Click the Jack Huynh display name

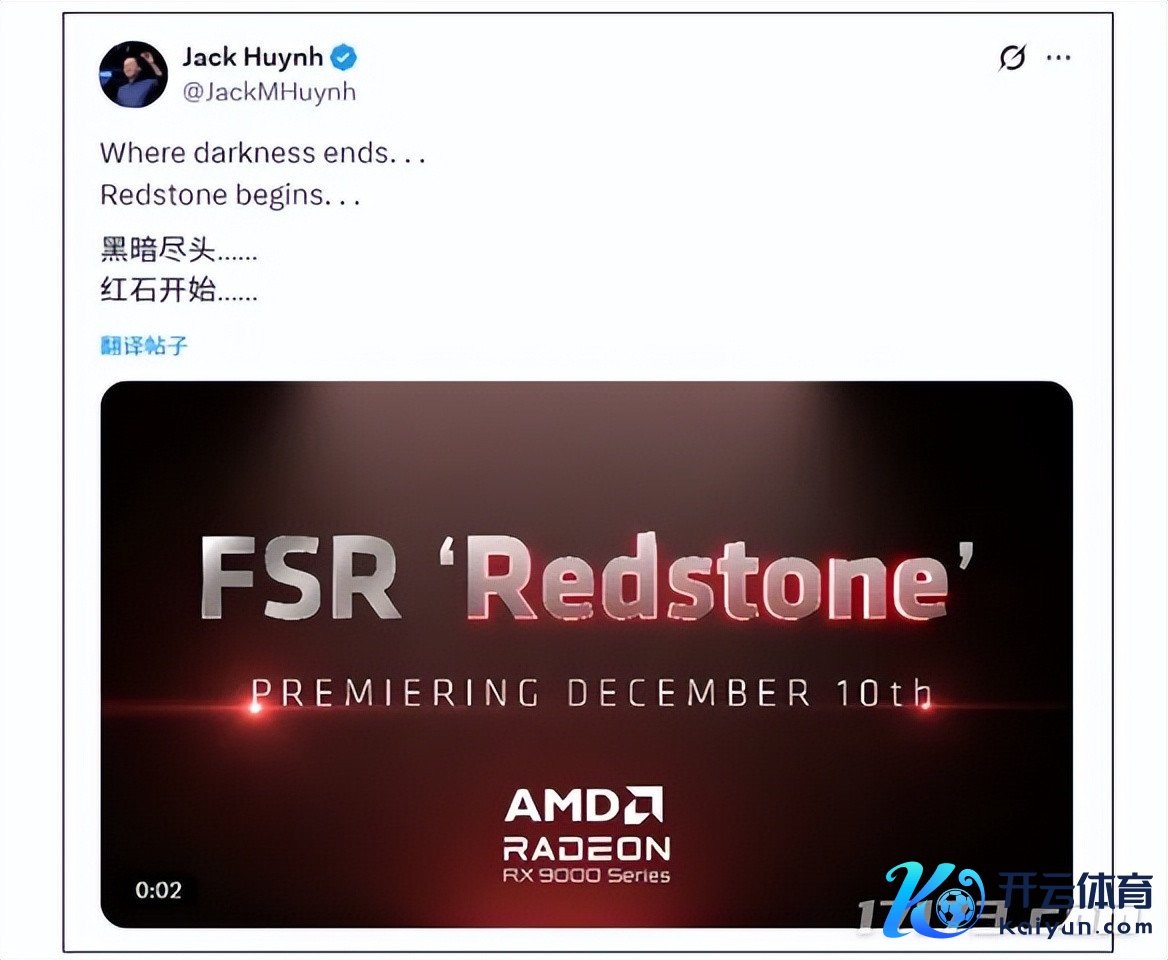pyautogui.click(x=253, y=57)
